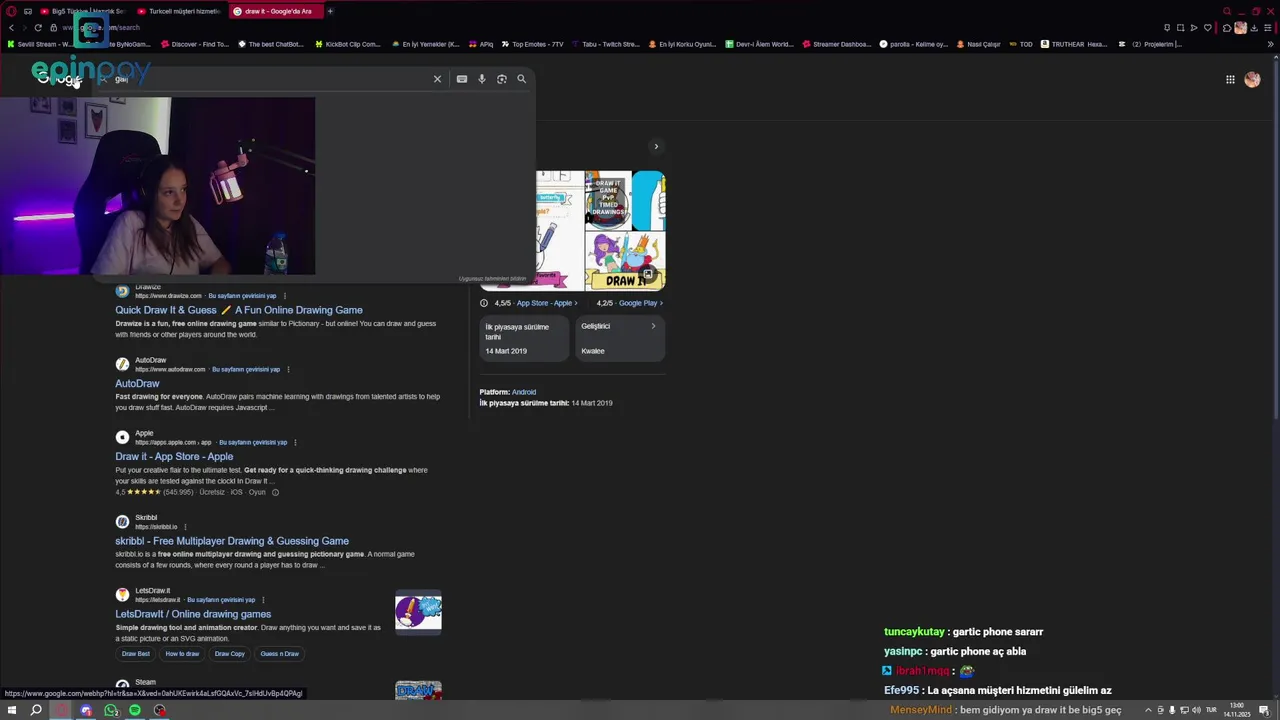Image resolution: width=1280 pixels, height=720 pixels.
Task: Click the Drawize site favicon
Action: (x=122, y=291)
